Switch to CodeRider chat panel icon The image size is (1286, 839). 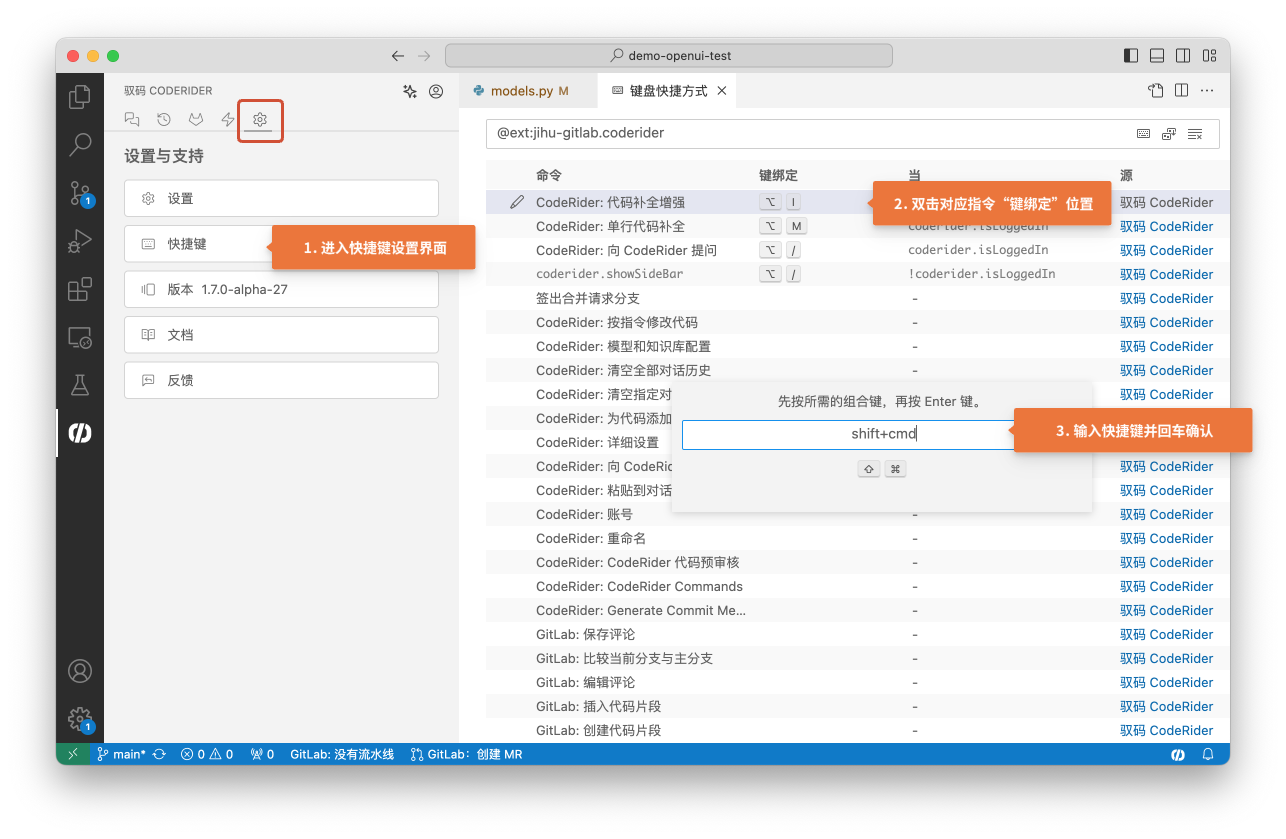coord(132,119)
